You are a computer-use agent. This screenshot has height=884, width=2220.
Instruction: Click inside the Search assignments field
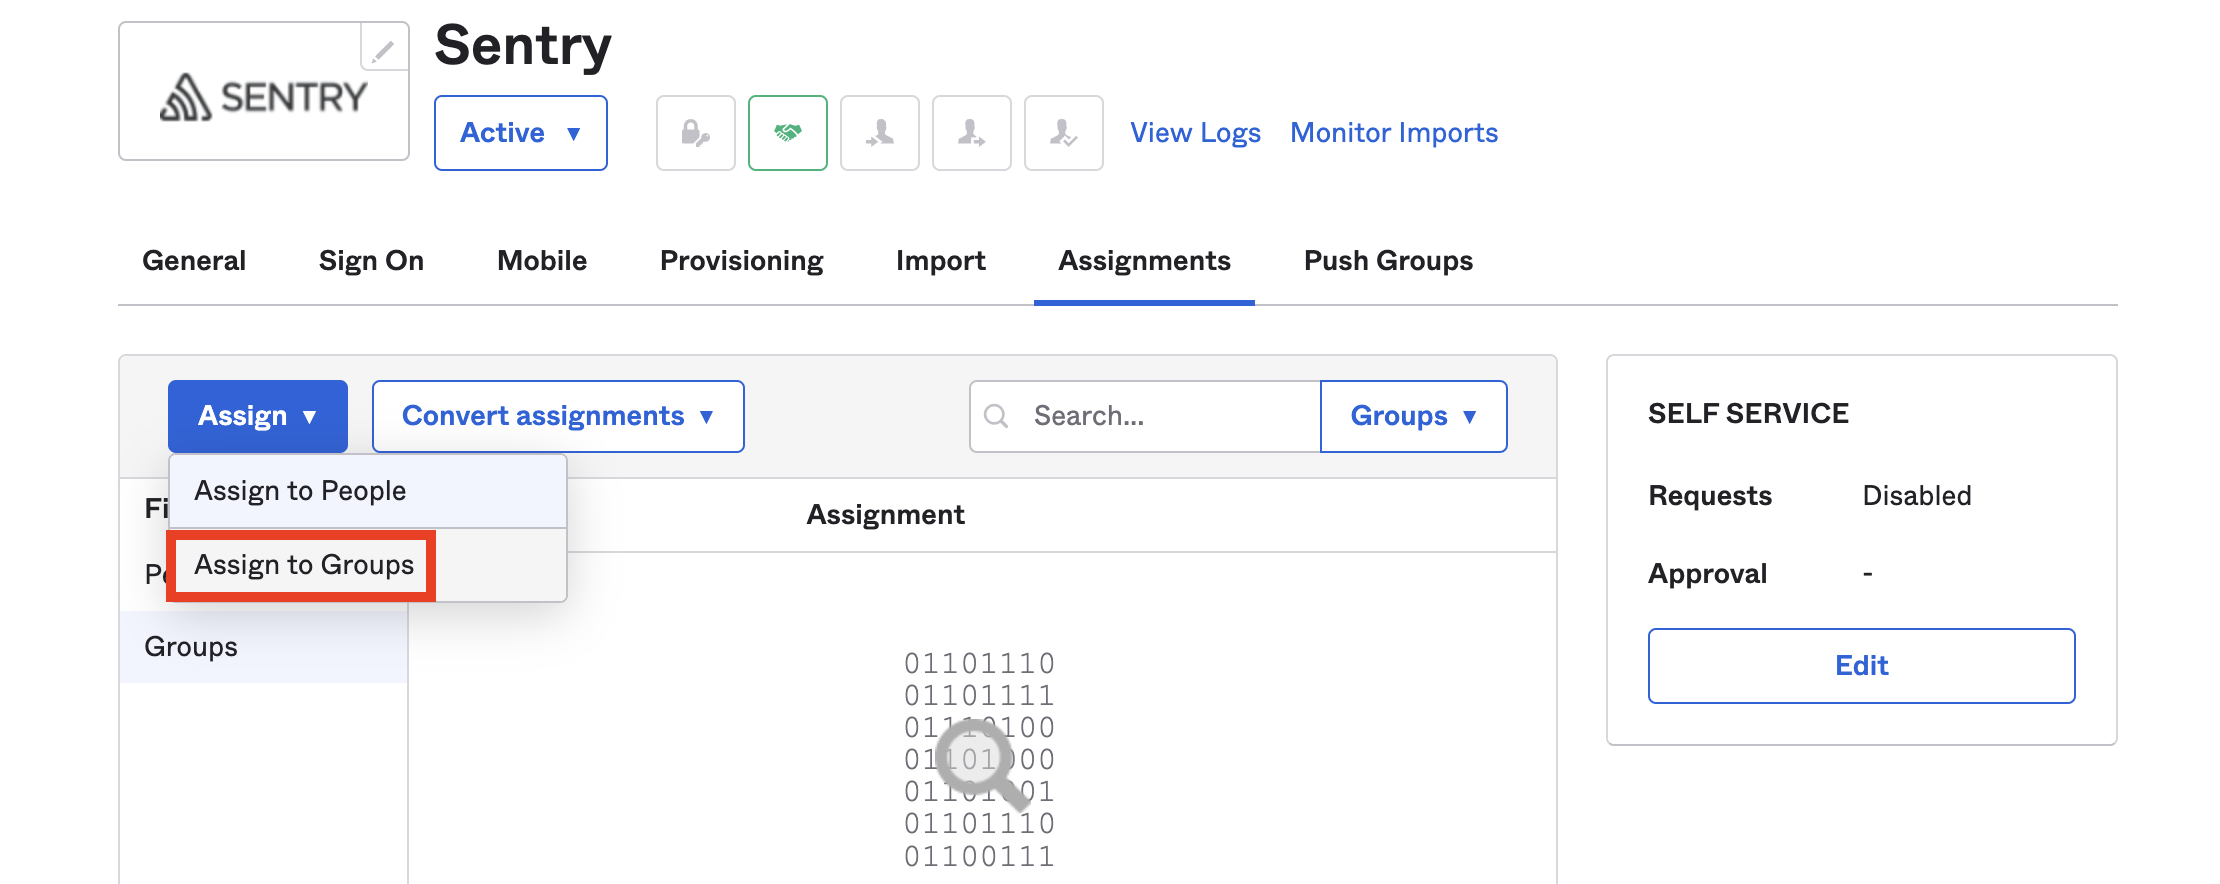click(x=1140, y=415)
